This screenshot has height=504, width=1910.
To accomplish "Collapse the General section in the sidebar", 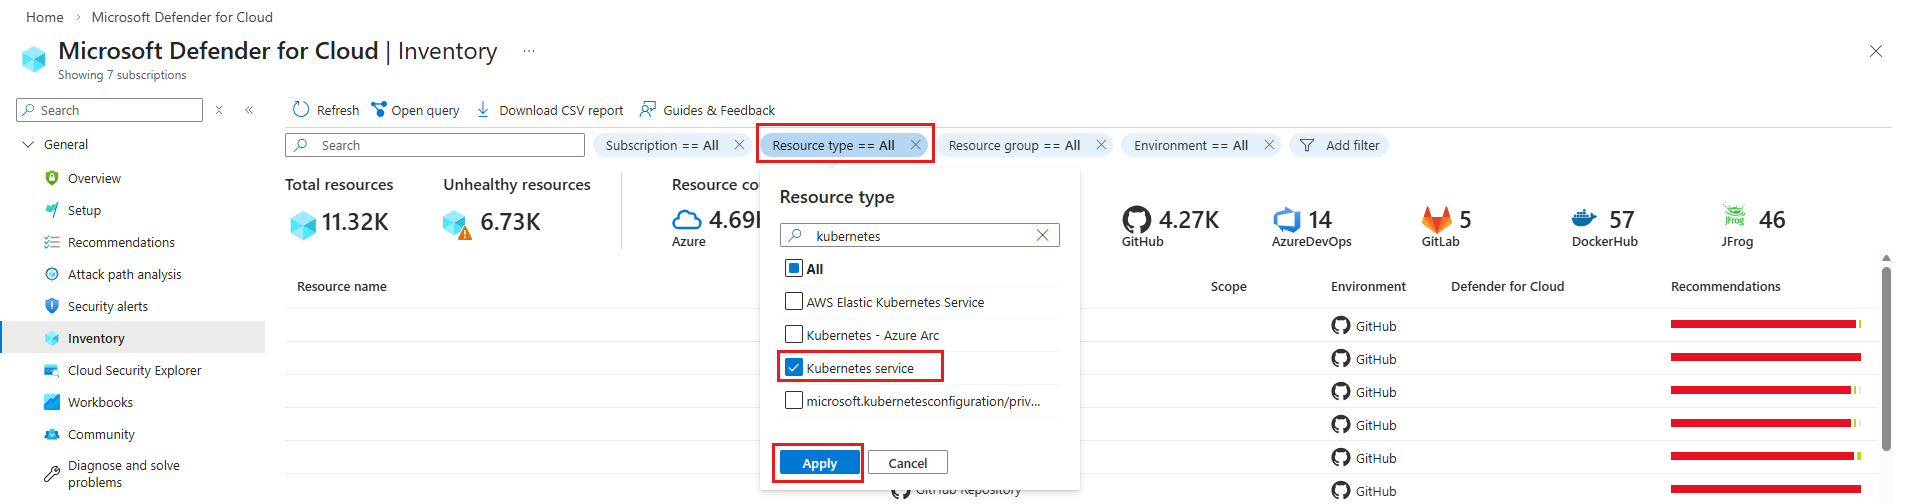I will pos(28,145).
